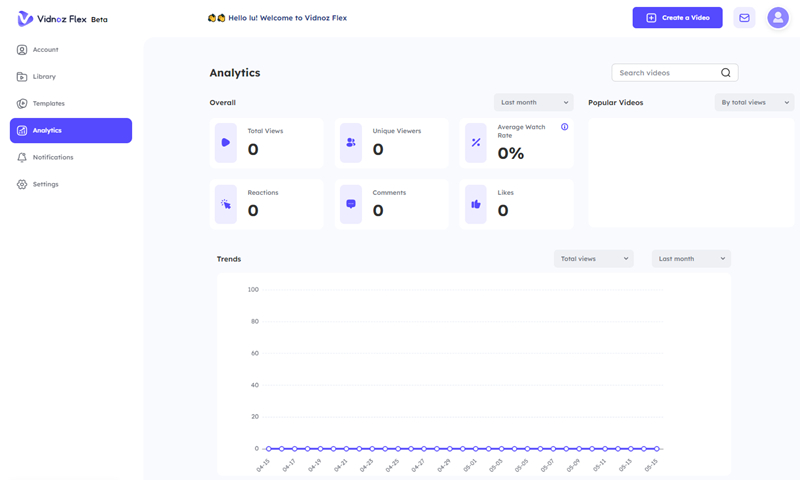Image resolution: width=800 pixels, height=480 pixels.
Task: Click the plus icon in Create a Video
Action: (x=651, y=18)
